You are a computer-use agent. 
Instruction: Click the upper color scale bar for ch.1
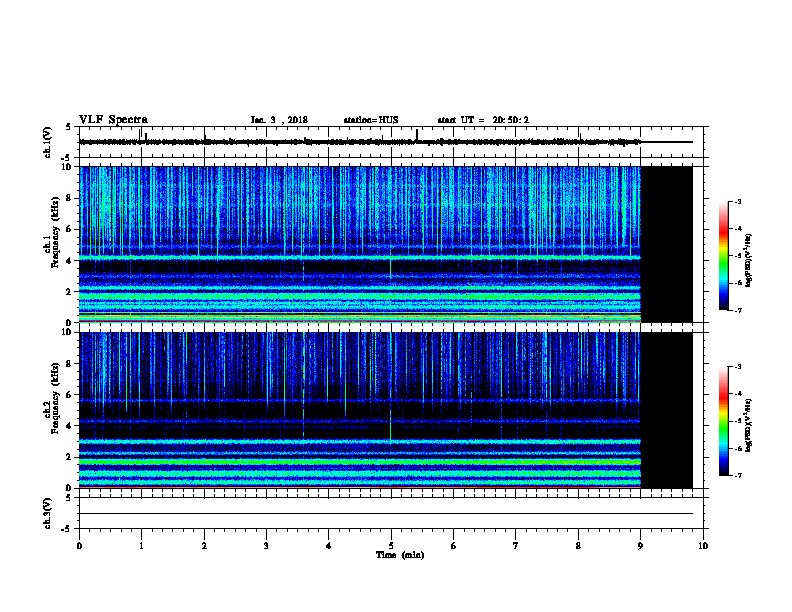723,256
